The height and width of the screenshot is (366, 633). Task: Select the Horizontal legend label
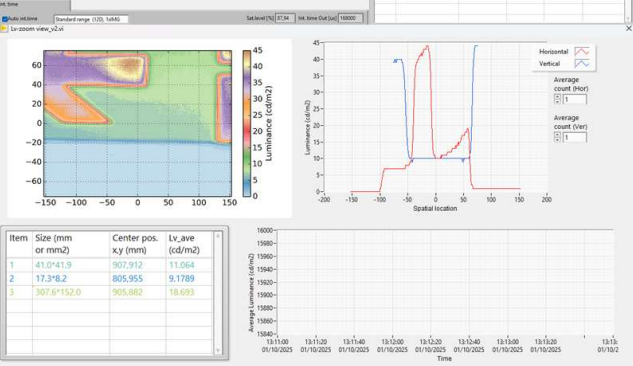(553, 52)
